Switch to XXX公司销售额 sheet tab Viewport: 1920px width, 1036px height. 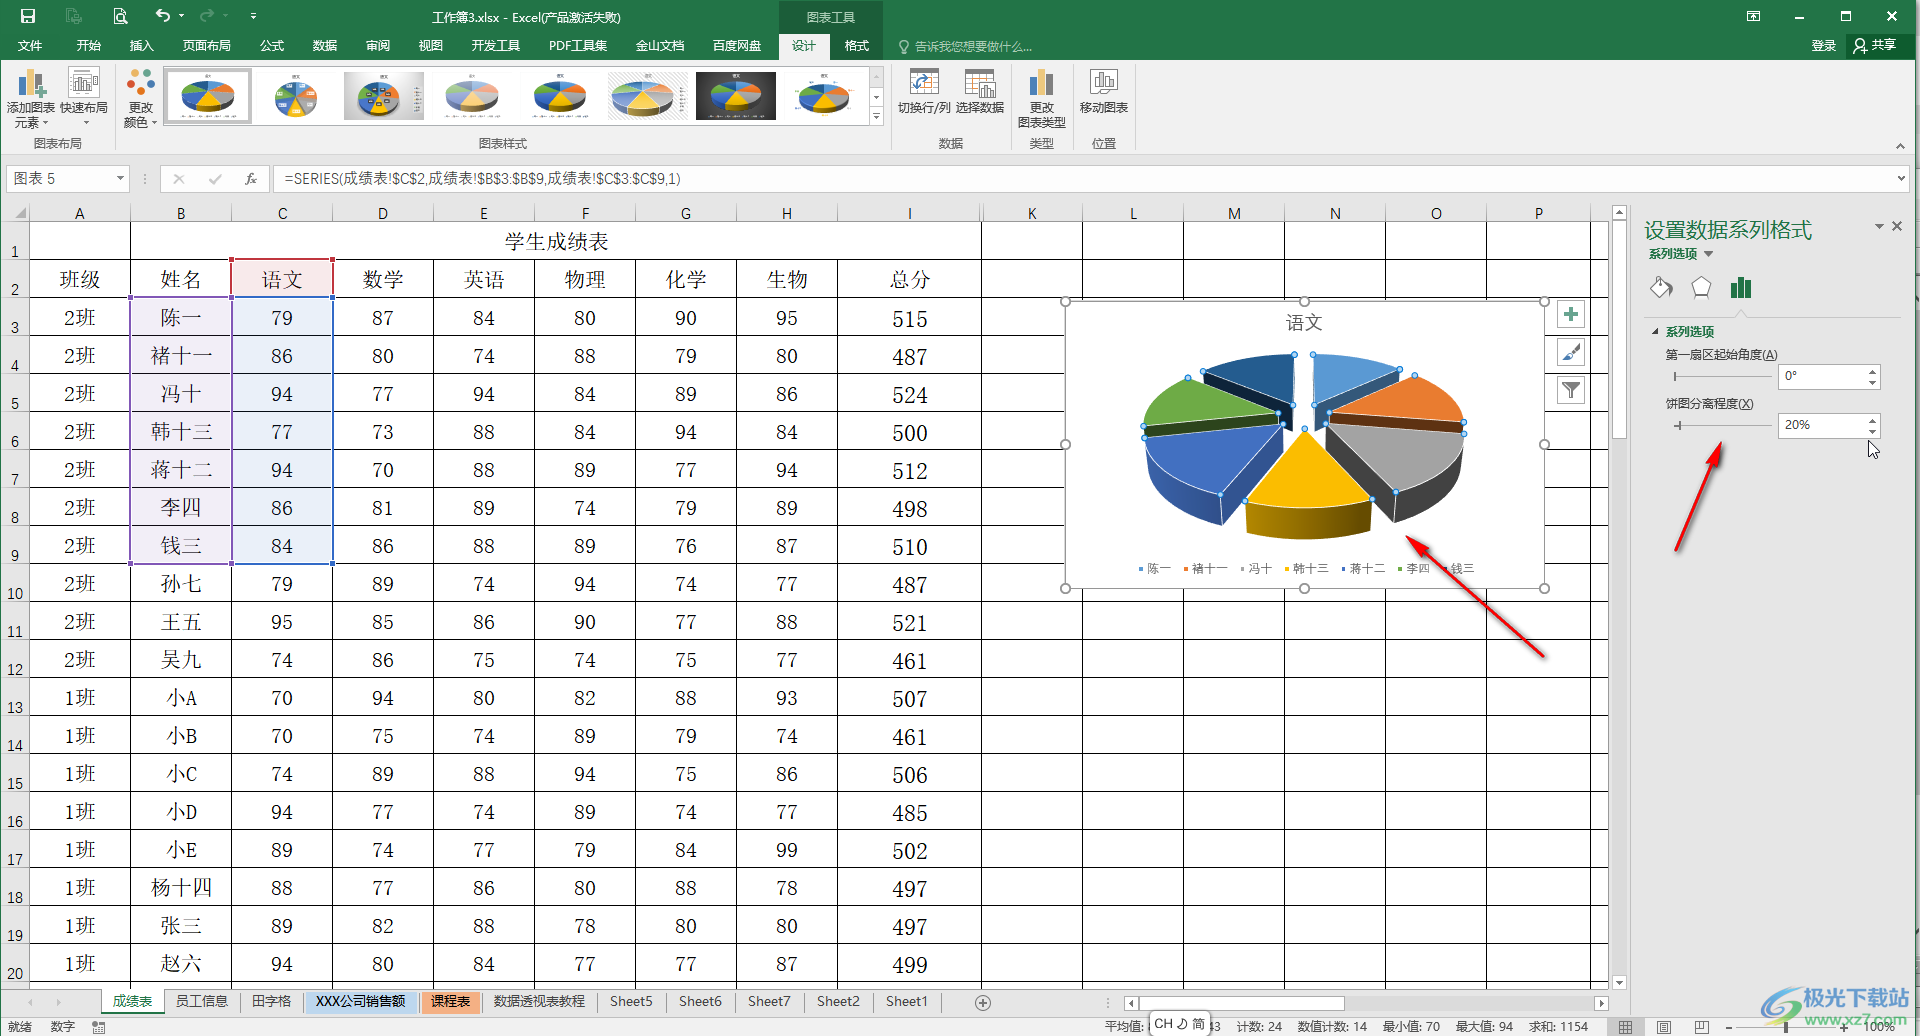pos(360,1002)
